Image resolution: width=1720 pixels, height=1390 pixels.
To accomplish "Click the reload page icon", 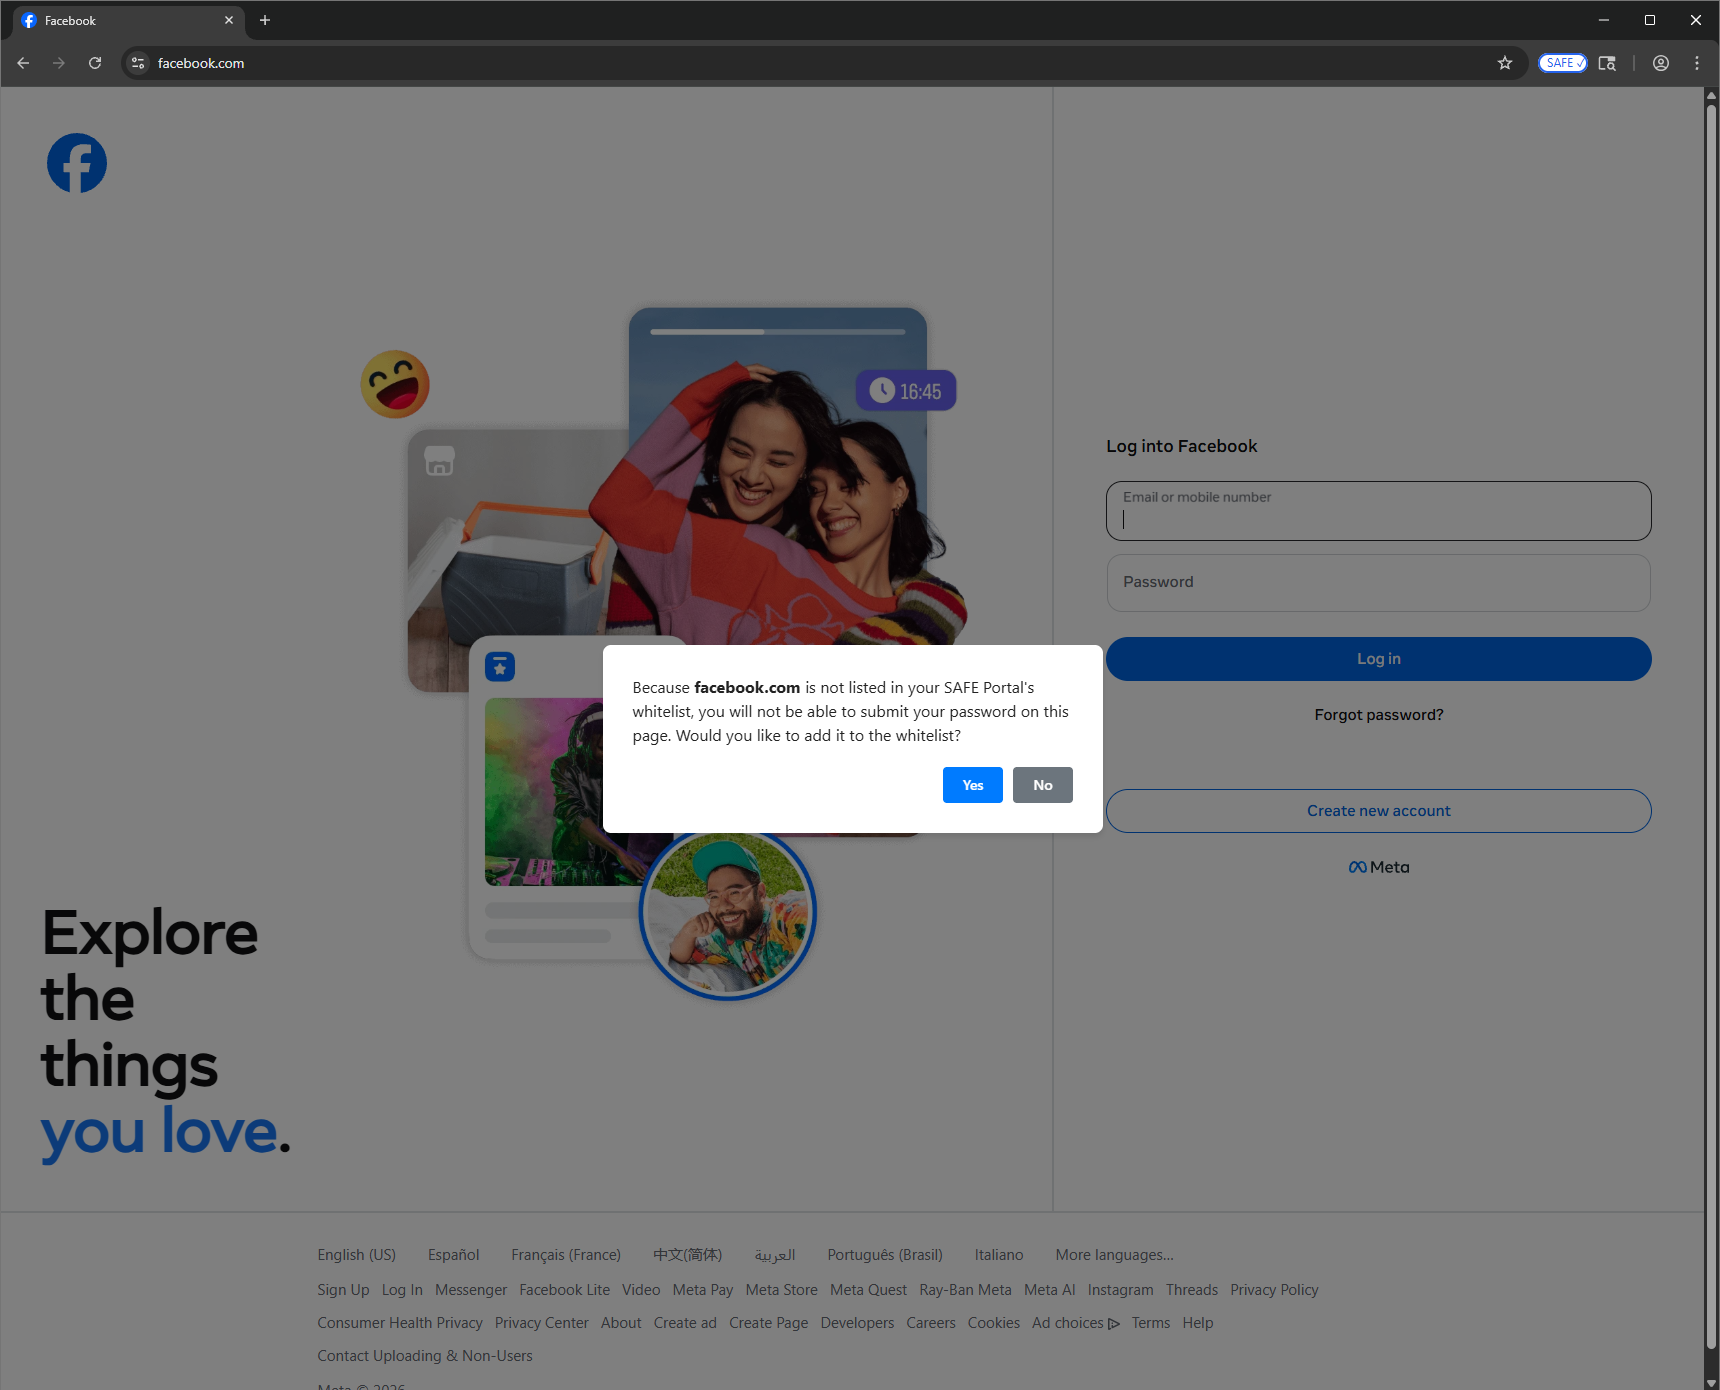I will point(95,63).
